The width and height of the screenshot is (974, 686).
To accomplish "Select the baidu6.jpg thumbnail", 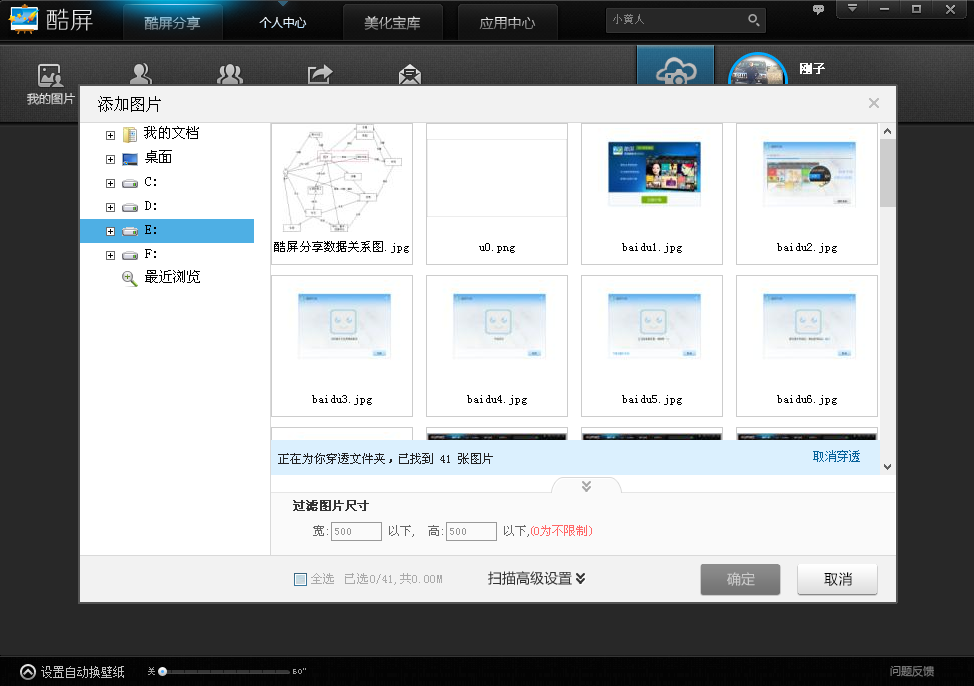I will tap(807, 346).
